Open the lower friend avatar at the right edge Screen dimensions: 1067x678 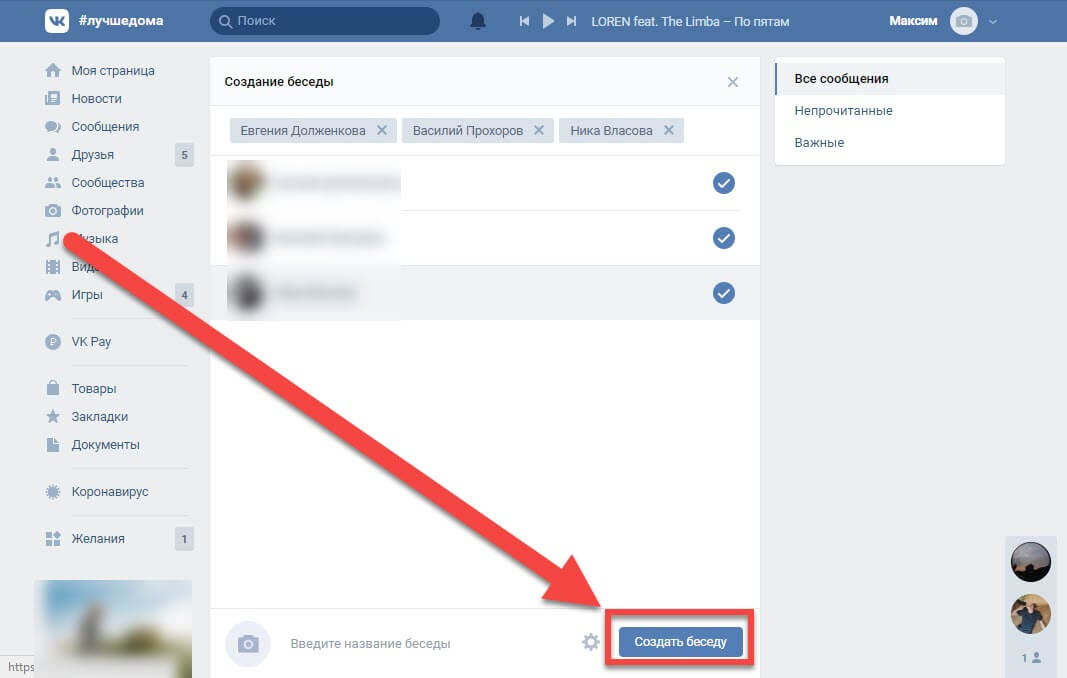pos(1030,614)
